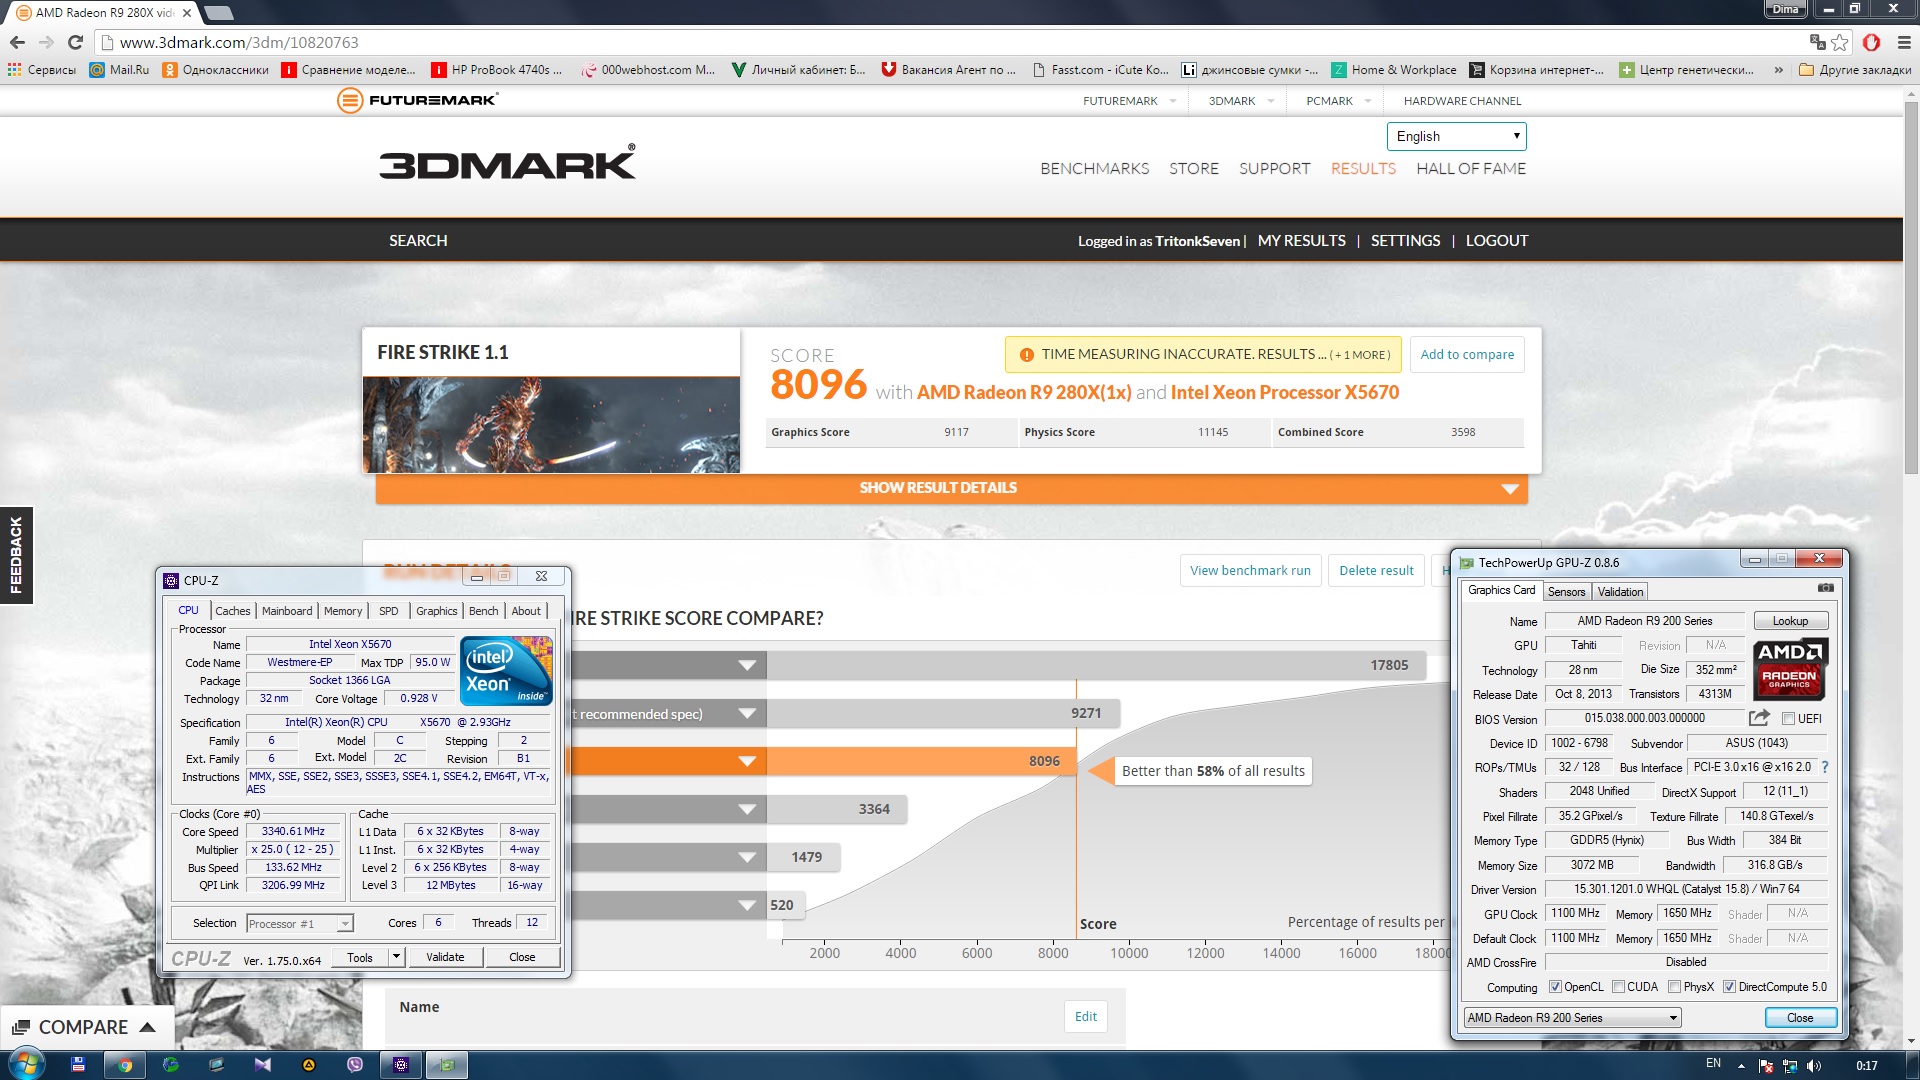Open the English language dropdown

pos(1456,136)
